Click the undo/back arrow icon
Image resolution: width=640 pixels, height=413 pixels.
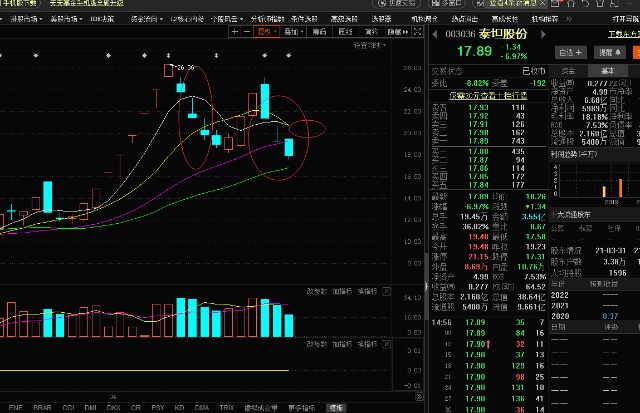585,3
